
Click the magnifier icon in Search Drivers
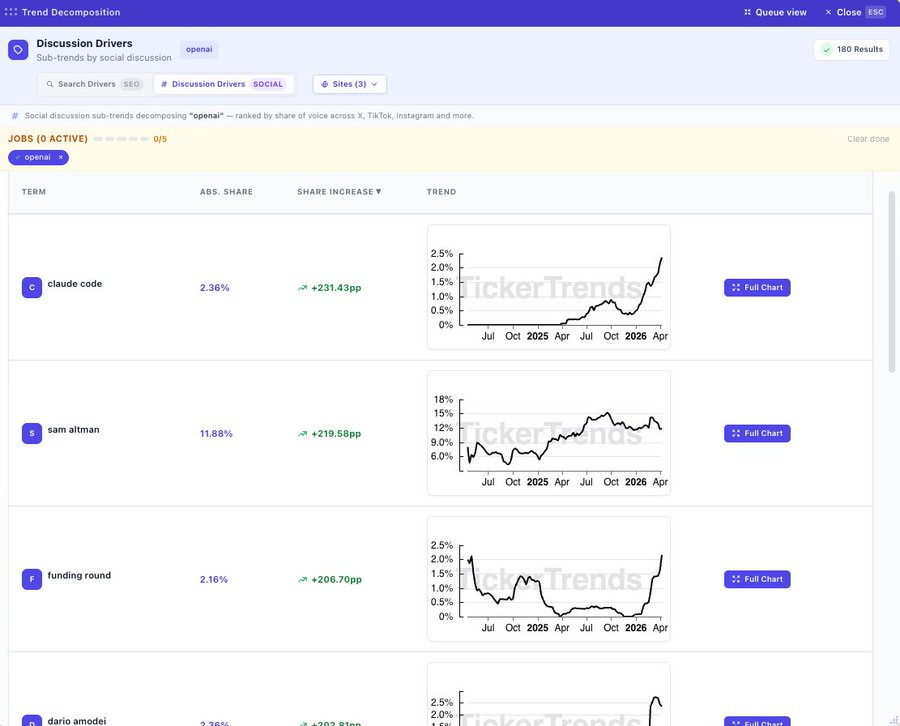(x=50, y=84)
